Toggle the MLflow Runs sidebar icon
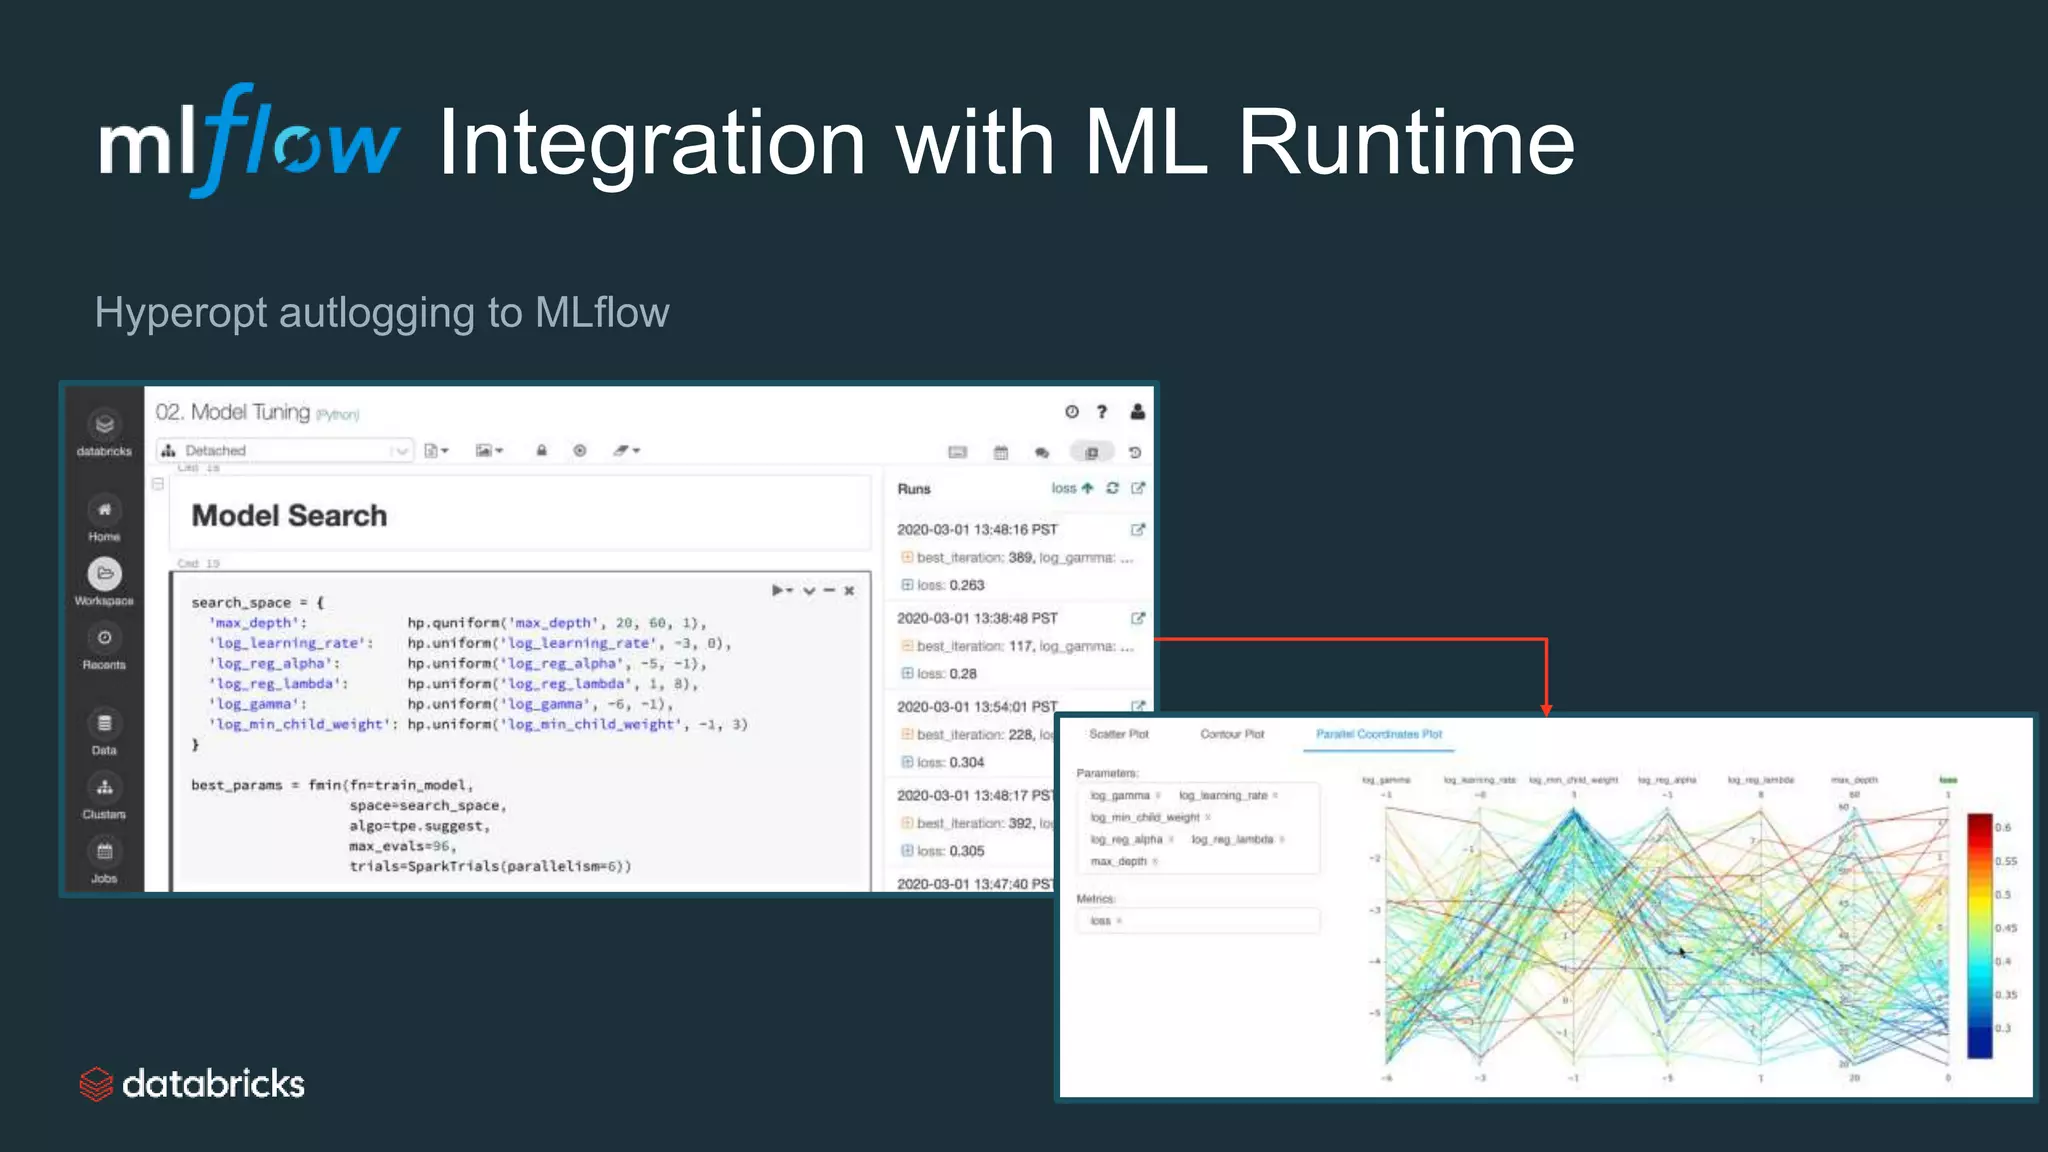Image resolution: width=2048 pixels, height=1152 pixels. (x=1091, y=453)
